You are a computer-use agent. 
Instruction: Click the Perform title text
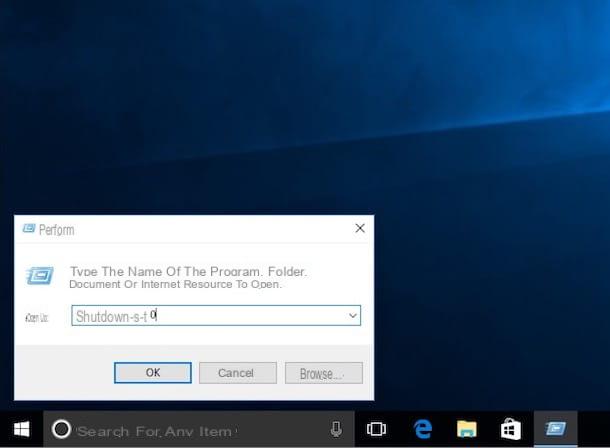coord(56,230)
